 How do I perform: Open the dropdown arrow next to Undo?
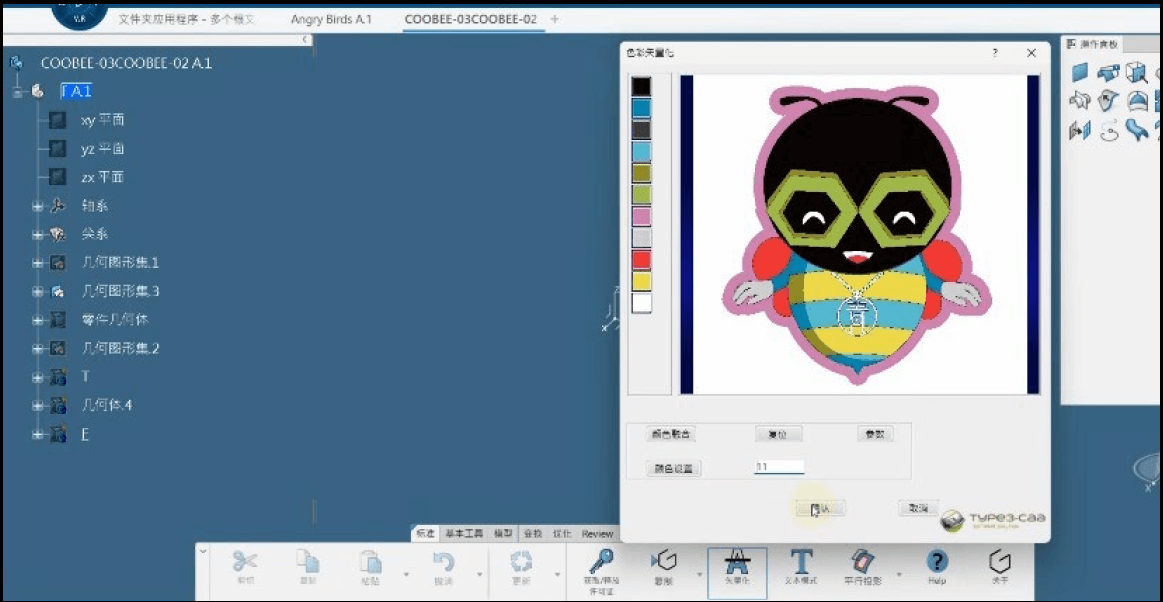pyautogui.click(x=480, y=575)
